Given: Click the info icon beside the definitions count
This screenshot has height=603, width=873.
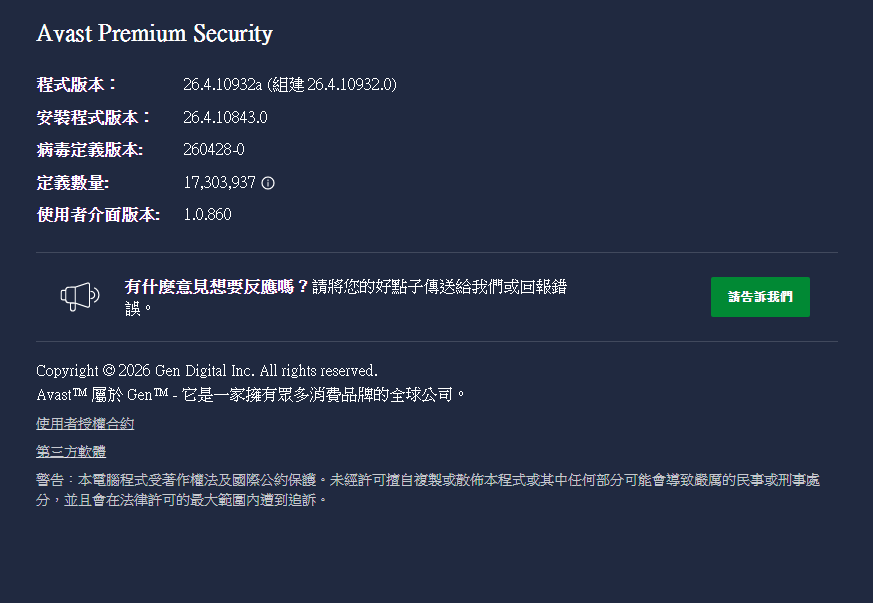Looking at the screenshot, I should click(x=268, y=183).
